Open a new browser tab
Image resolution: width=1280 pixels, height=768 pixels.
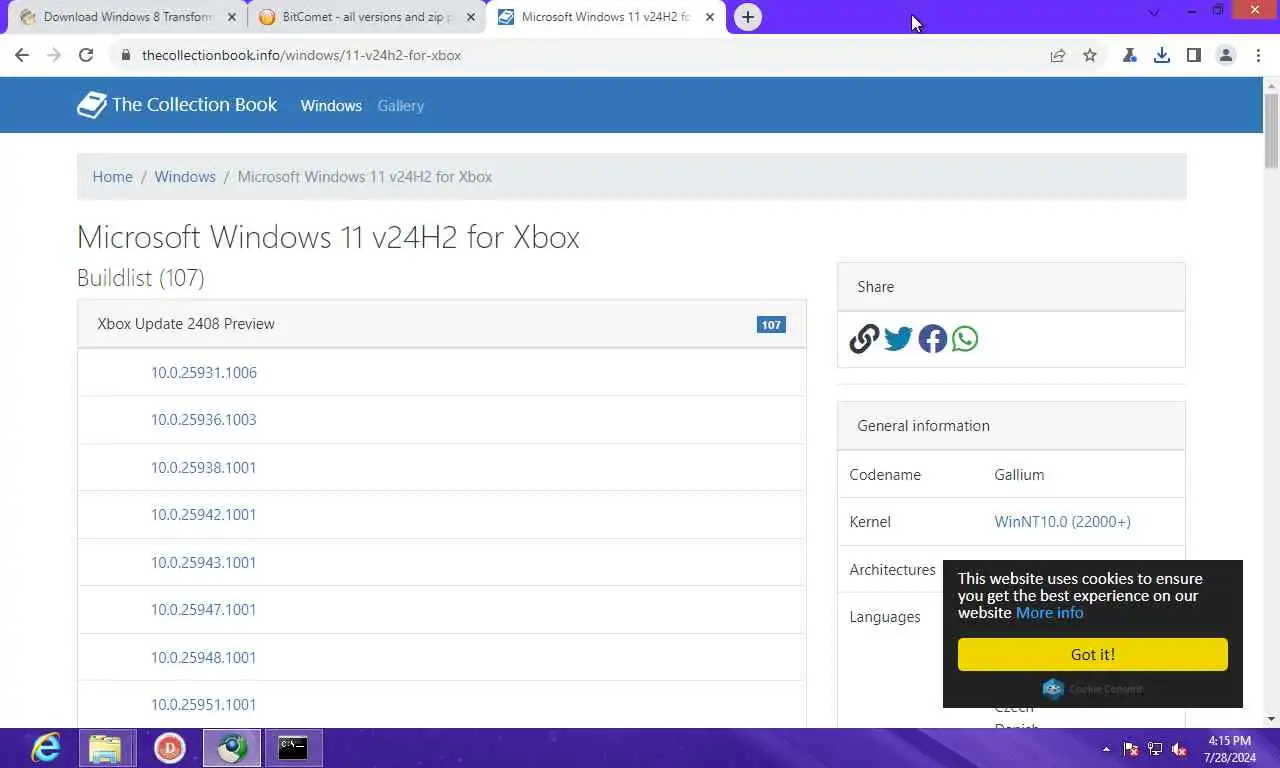pos(748,17)
